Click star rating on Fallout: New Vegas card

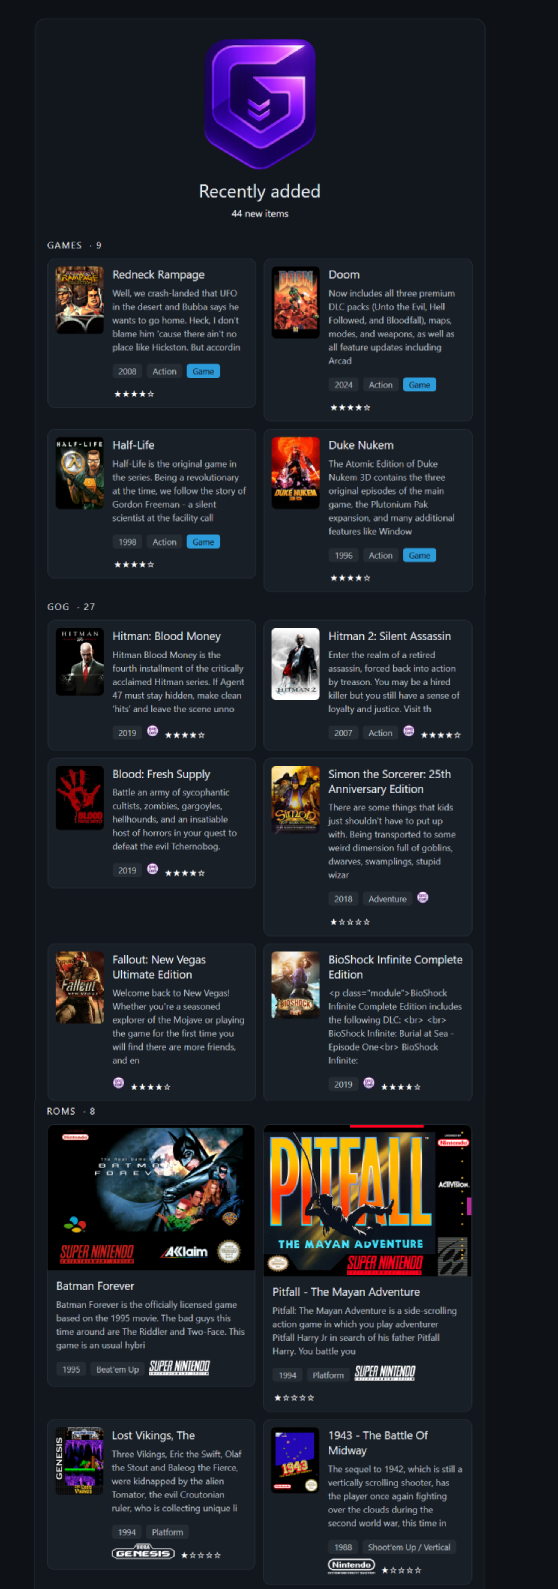click(151, 1087)
